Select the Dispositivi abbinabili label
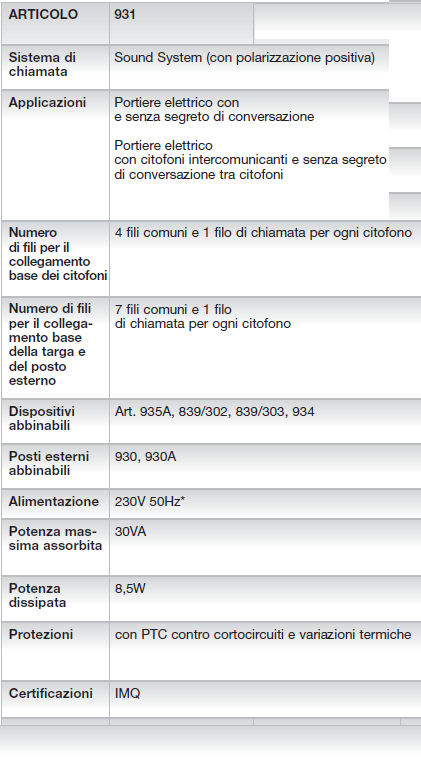 click(x=42, y=418)
